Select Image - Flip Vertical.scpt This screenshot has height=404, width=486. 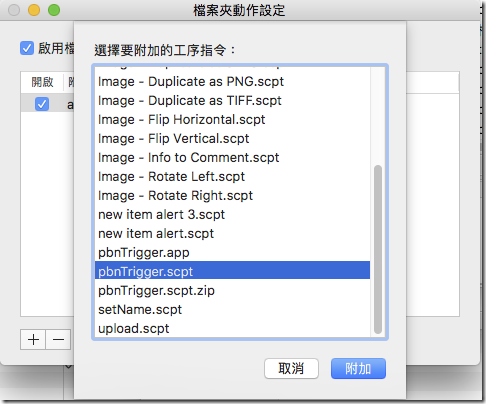click(x=232, y=138)
